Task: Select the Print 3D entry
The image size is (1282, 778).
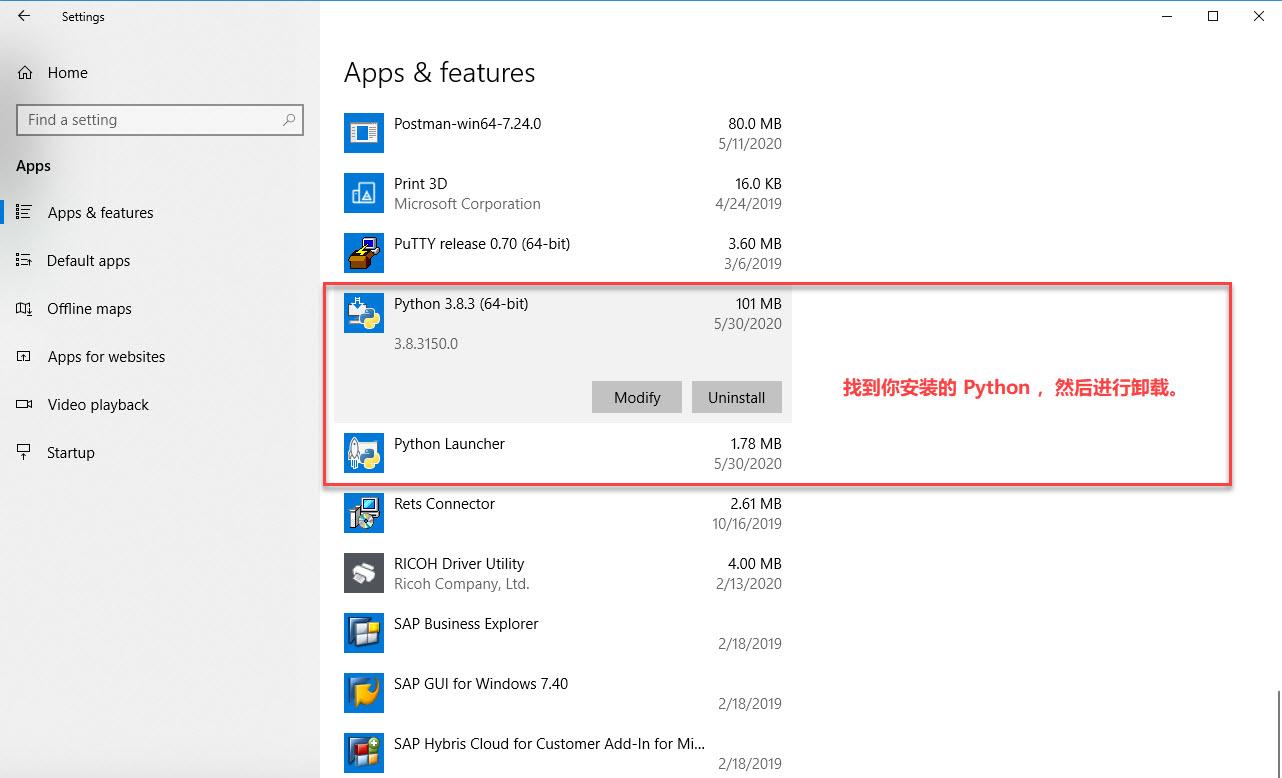Action: coord(563,193)
